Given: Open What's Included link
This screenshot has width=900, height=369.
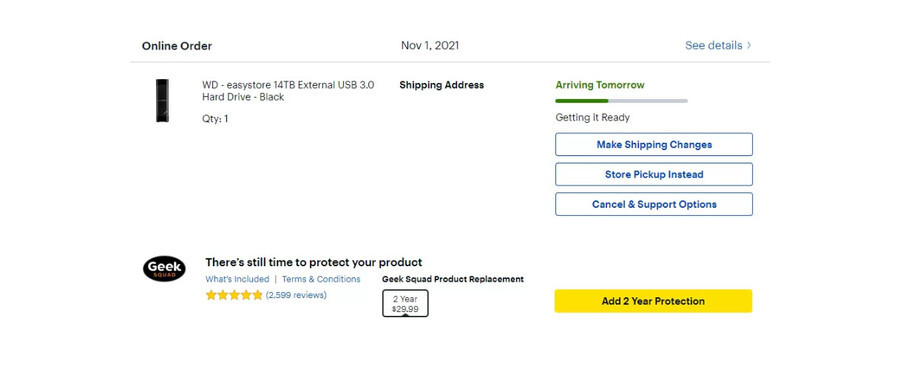Looking at the screenshot, I should pos(237,279).
